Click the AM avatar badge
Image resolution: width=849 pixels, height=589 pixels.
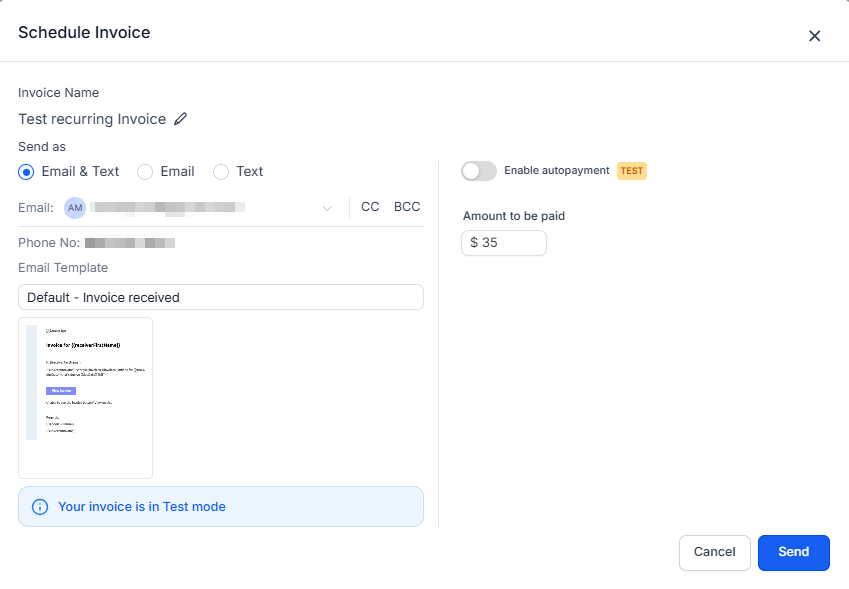(x=75, y=208)
